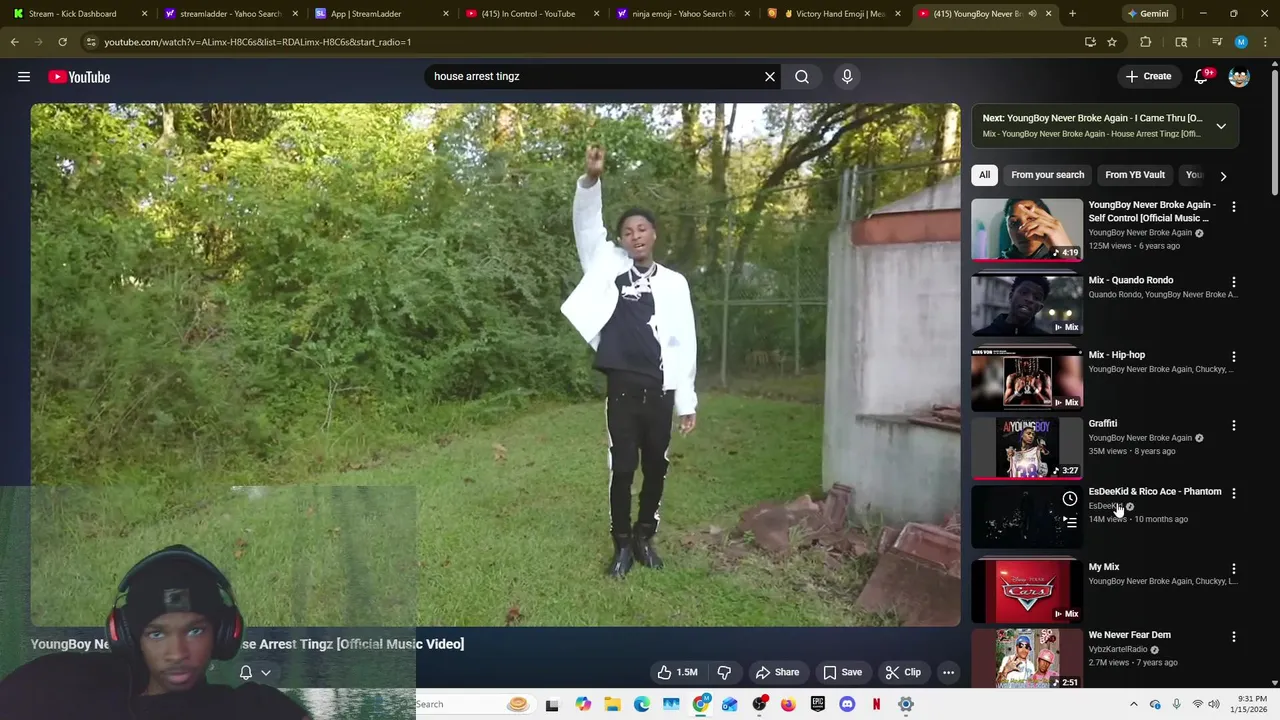Save the video to a playlist
Image resolution: width=1280 pixels, height=720 pixels.
tap(842, 672)
